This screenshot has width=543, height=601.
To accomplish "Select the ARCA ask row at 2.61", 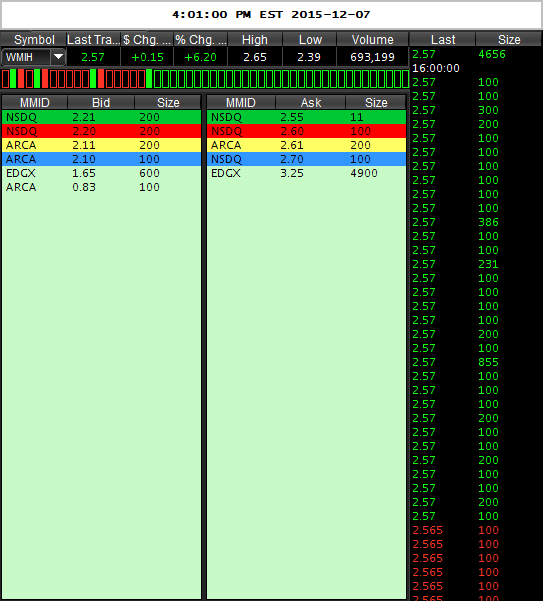I will click(x=306, y=145).
